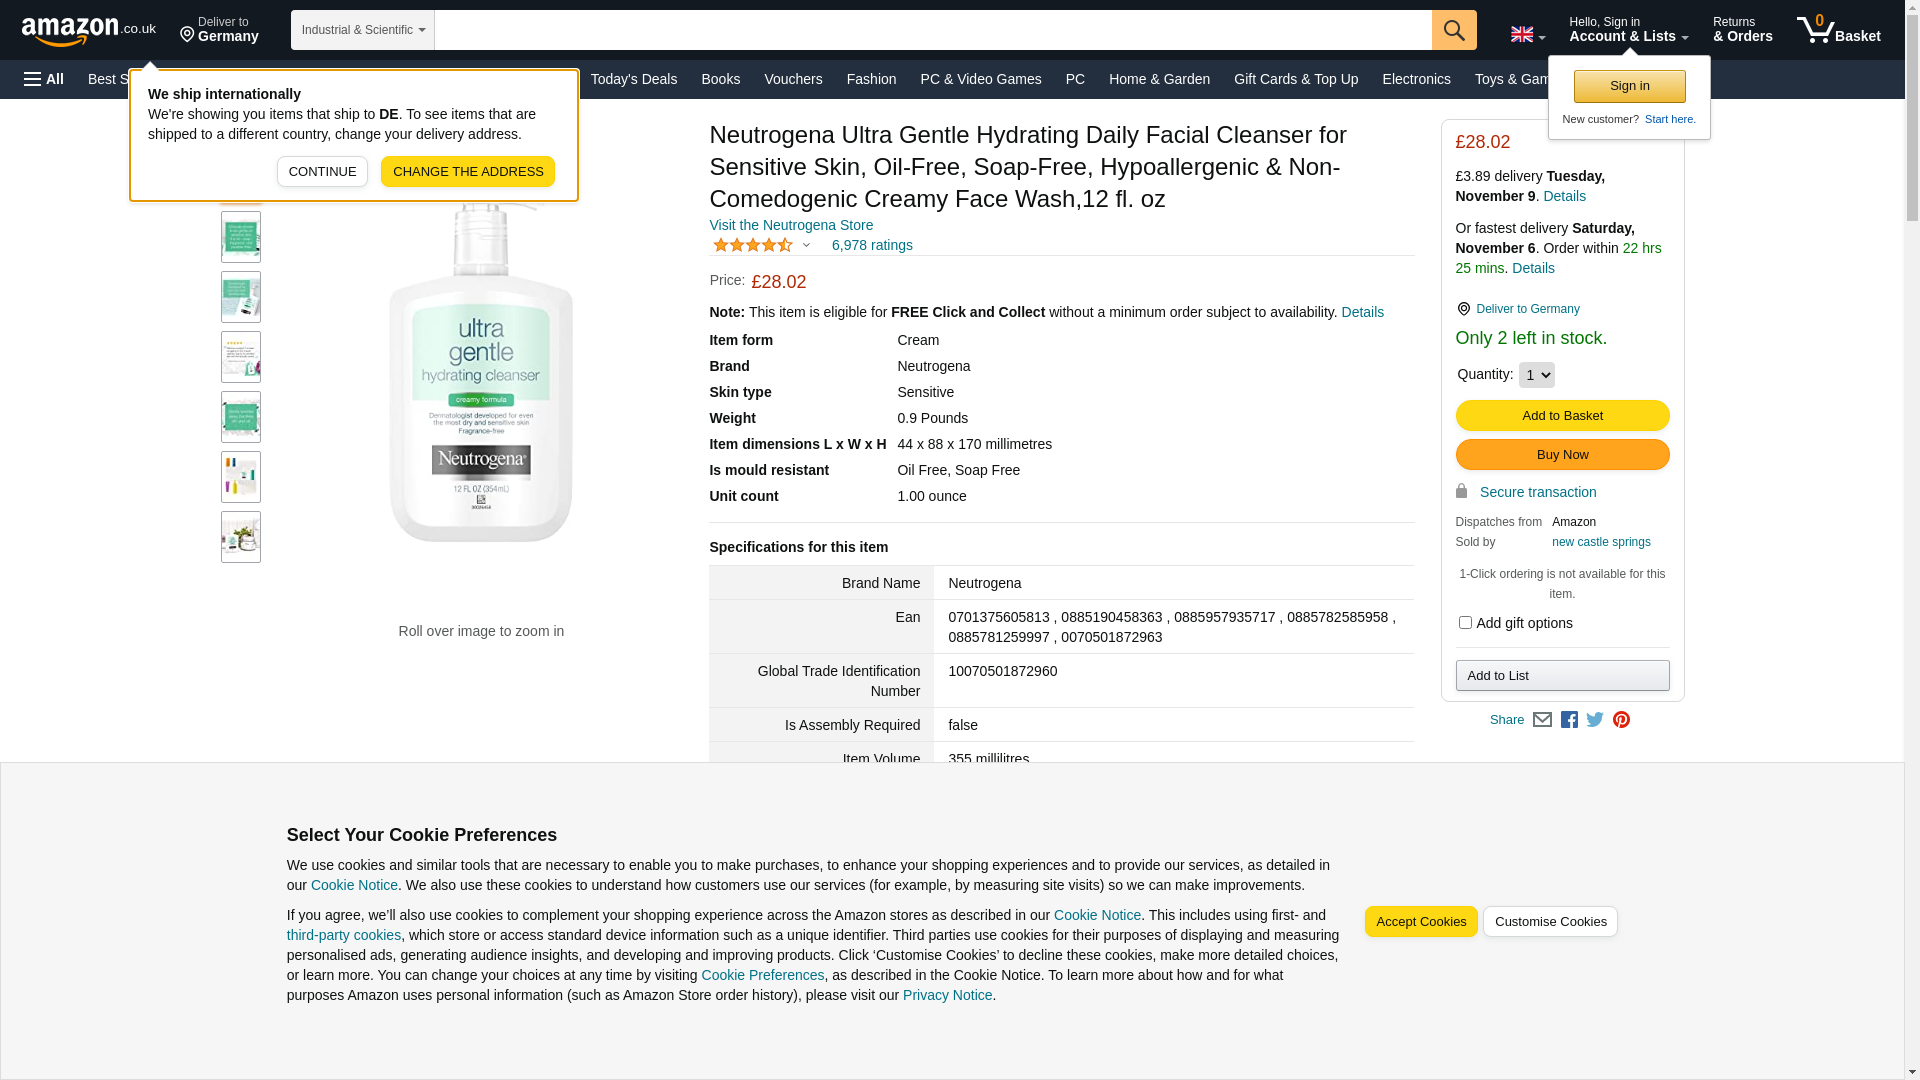The height and width of the screenshot is (1080, 1920).
Task: Click the Add to Basket button
Action: [x=1562, y=415]
